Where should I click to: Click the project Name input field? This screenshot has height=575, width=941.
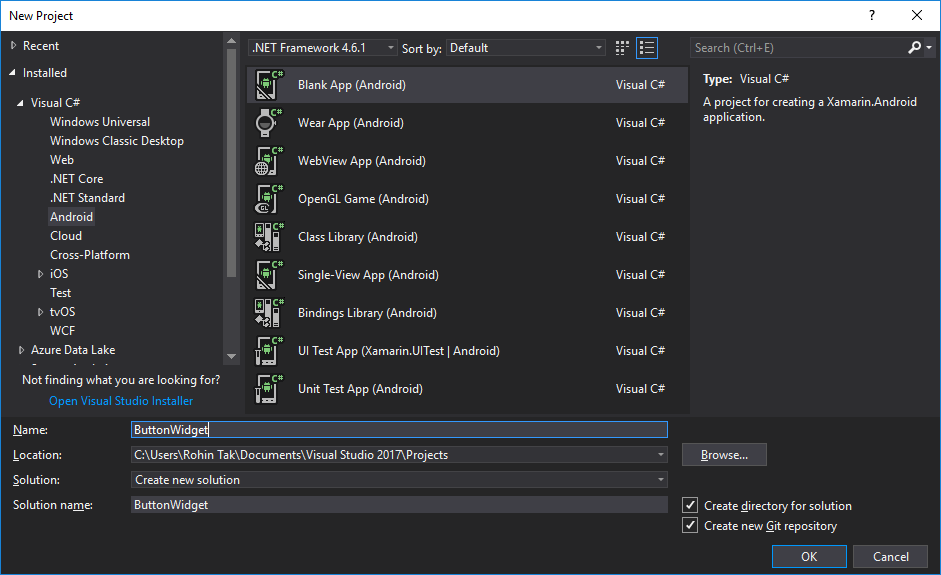(x=399, y=430)
